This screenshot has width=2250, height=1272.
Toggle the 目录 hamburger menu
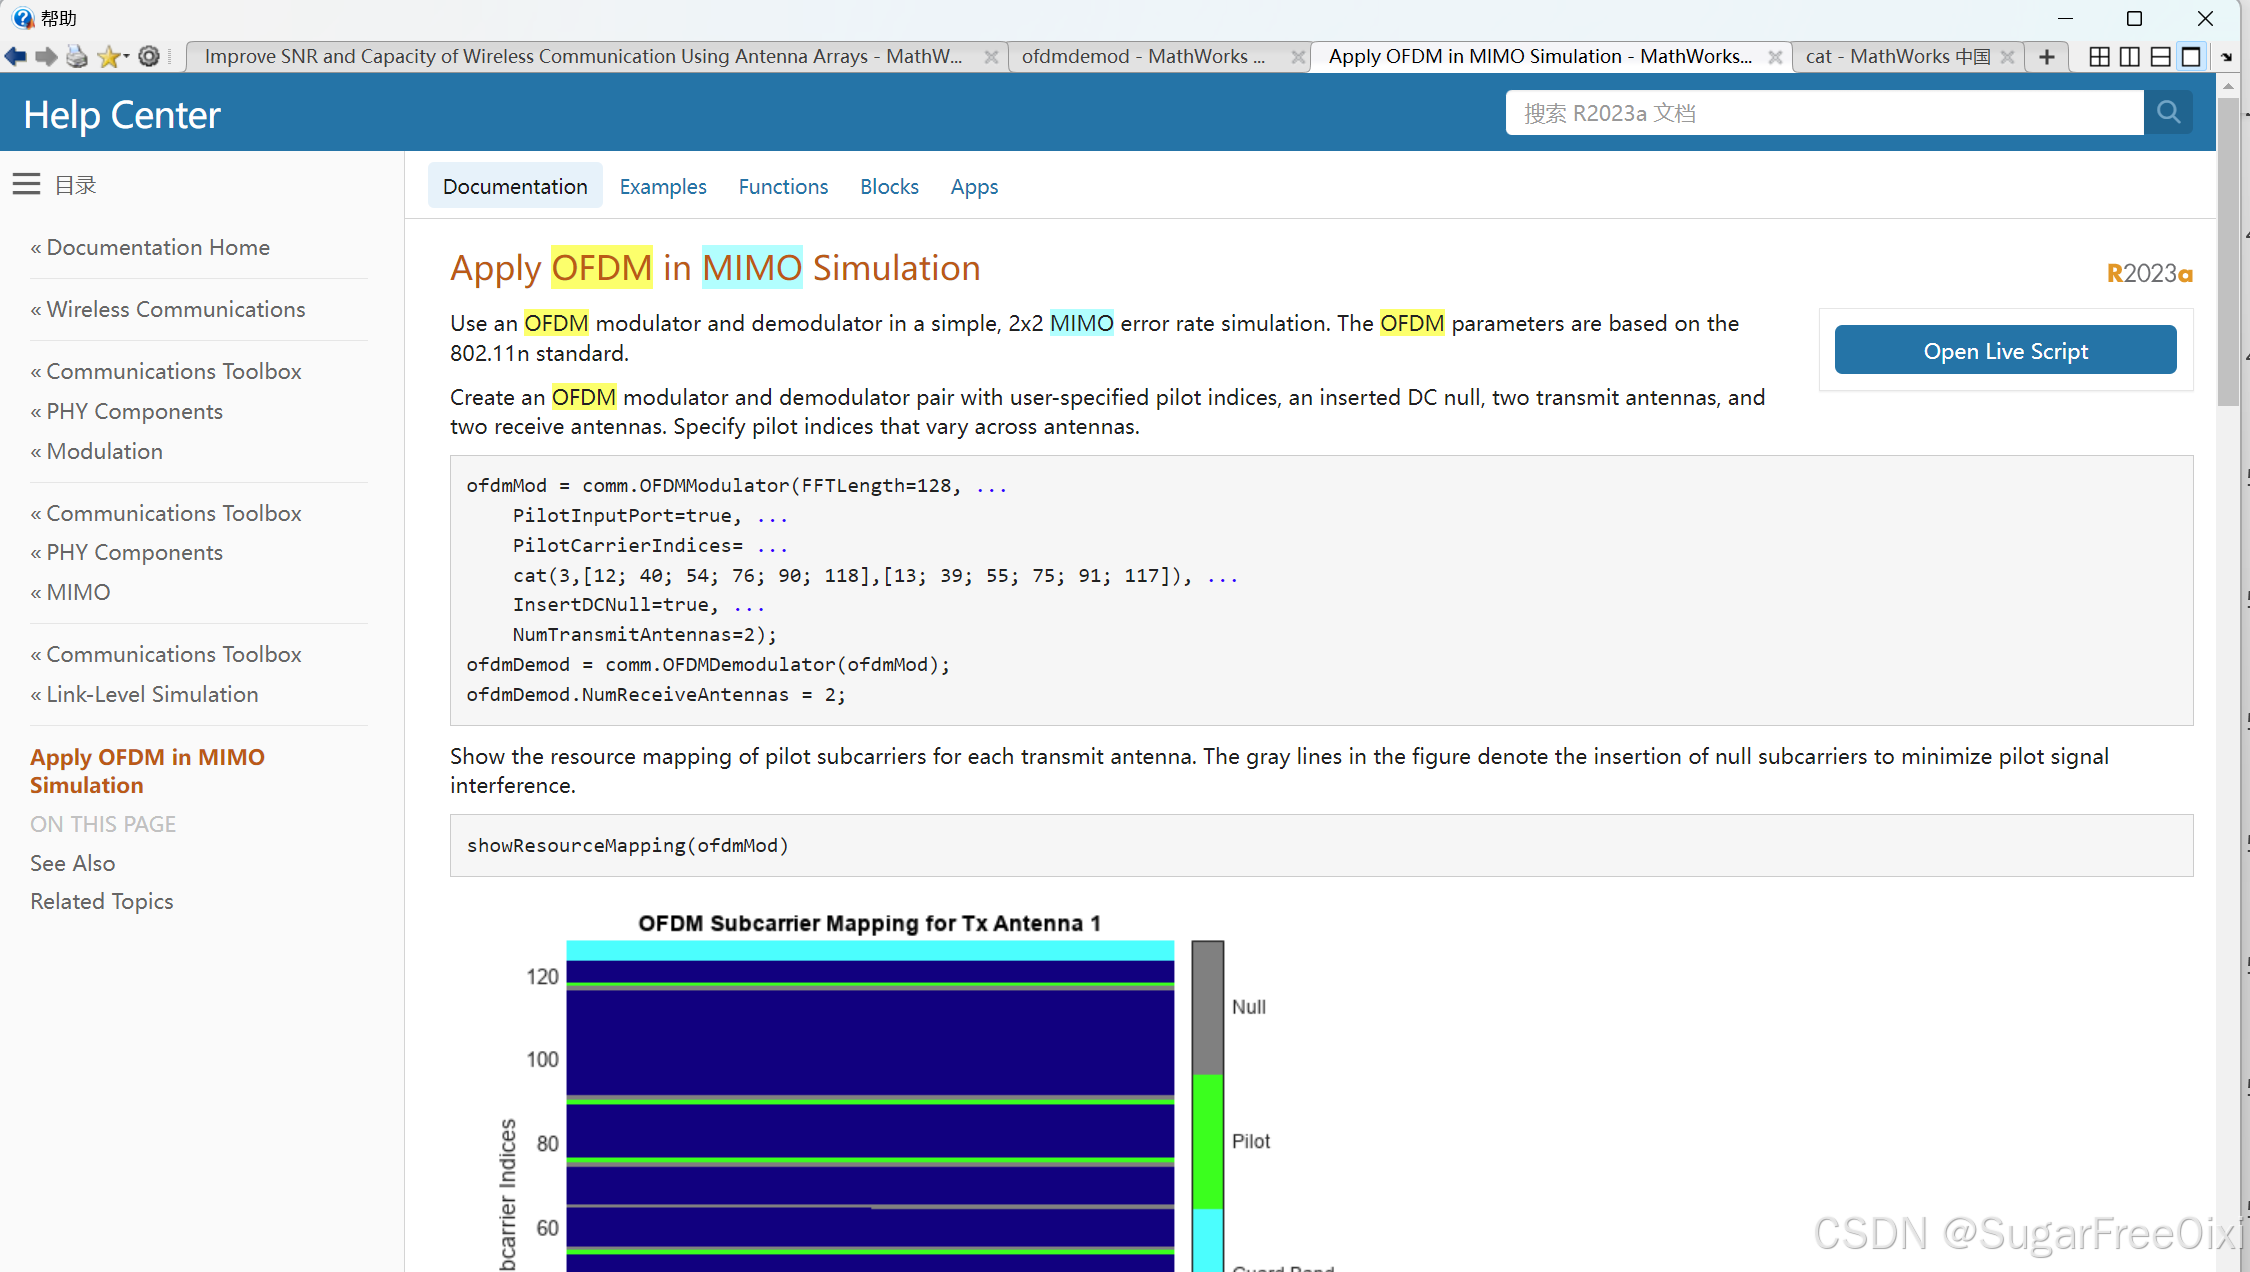(x=27, y=184)
